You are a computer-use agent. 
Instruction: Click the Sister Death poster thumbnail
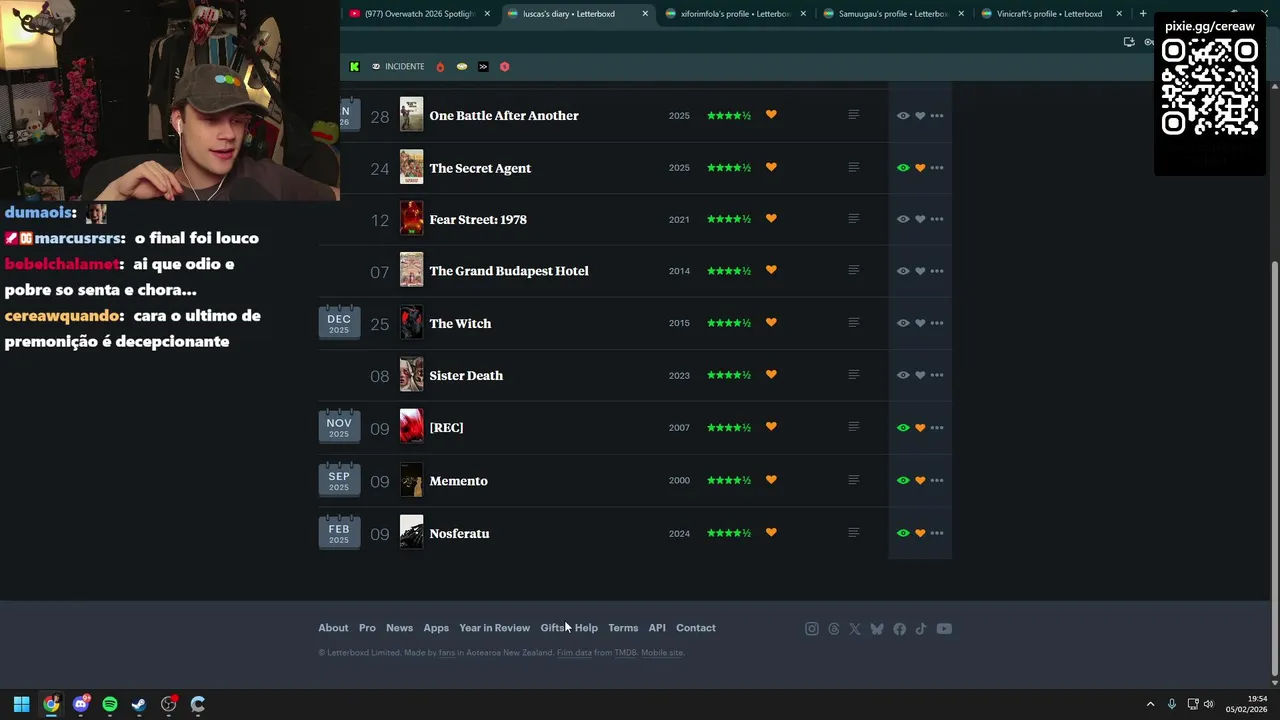point(411,375)
